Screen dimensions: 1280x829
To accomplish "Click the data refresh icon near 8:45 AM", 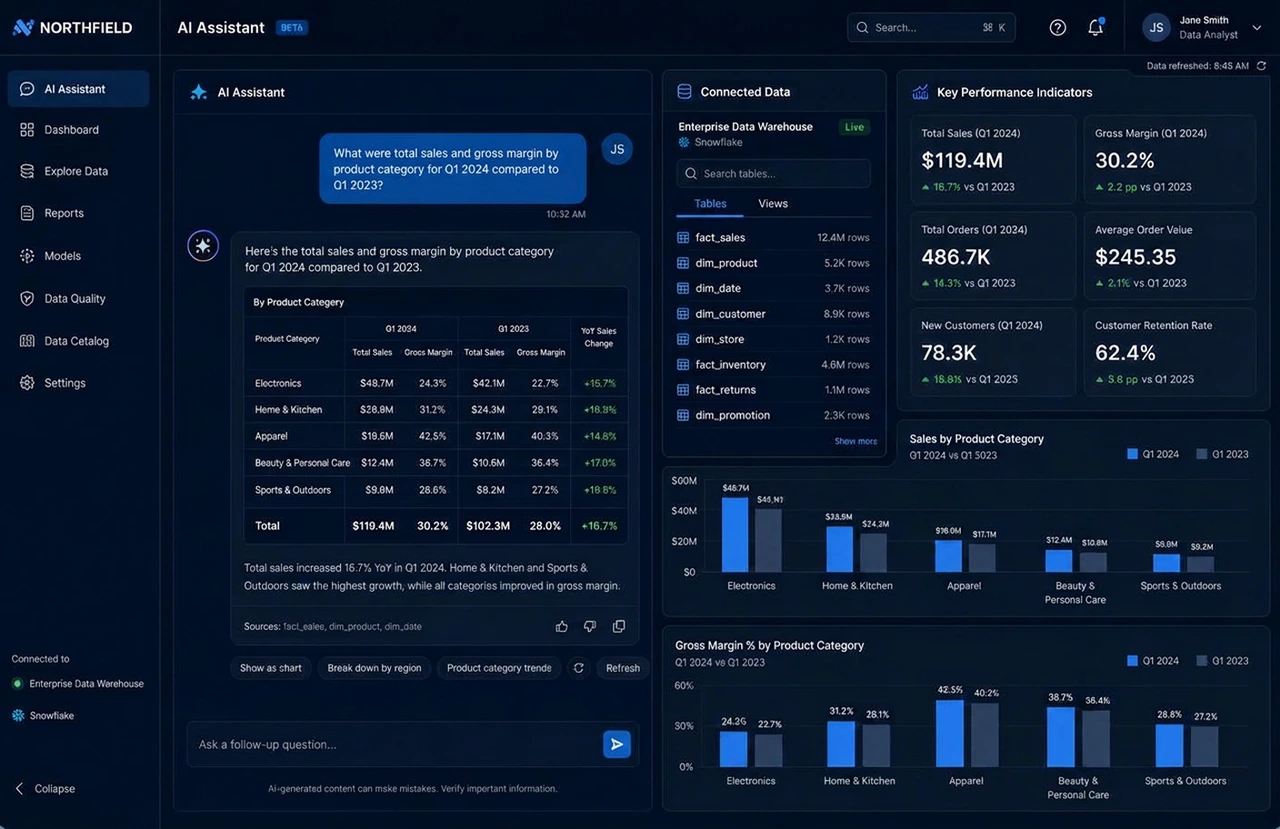I will click(x=1261, y=66).
